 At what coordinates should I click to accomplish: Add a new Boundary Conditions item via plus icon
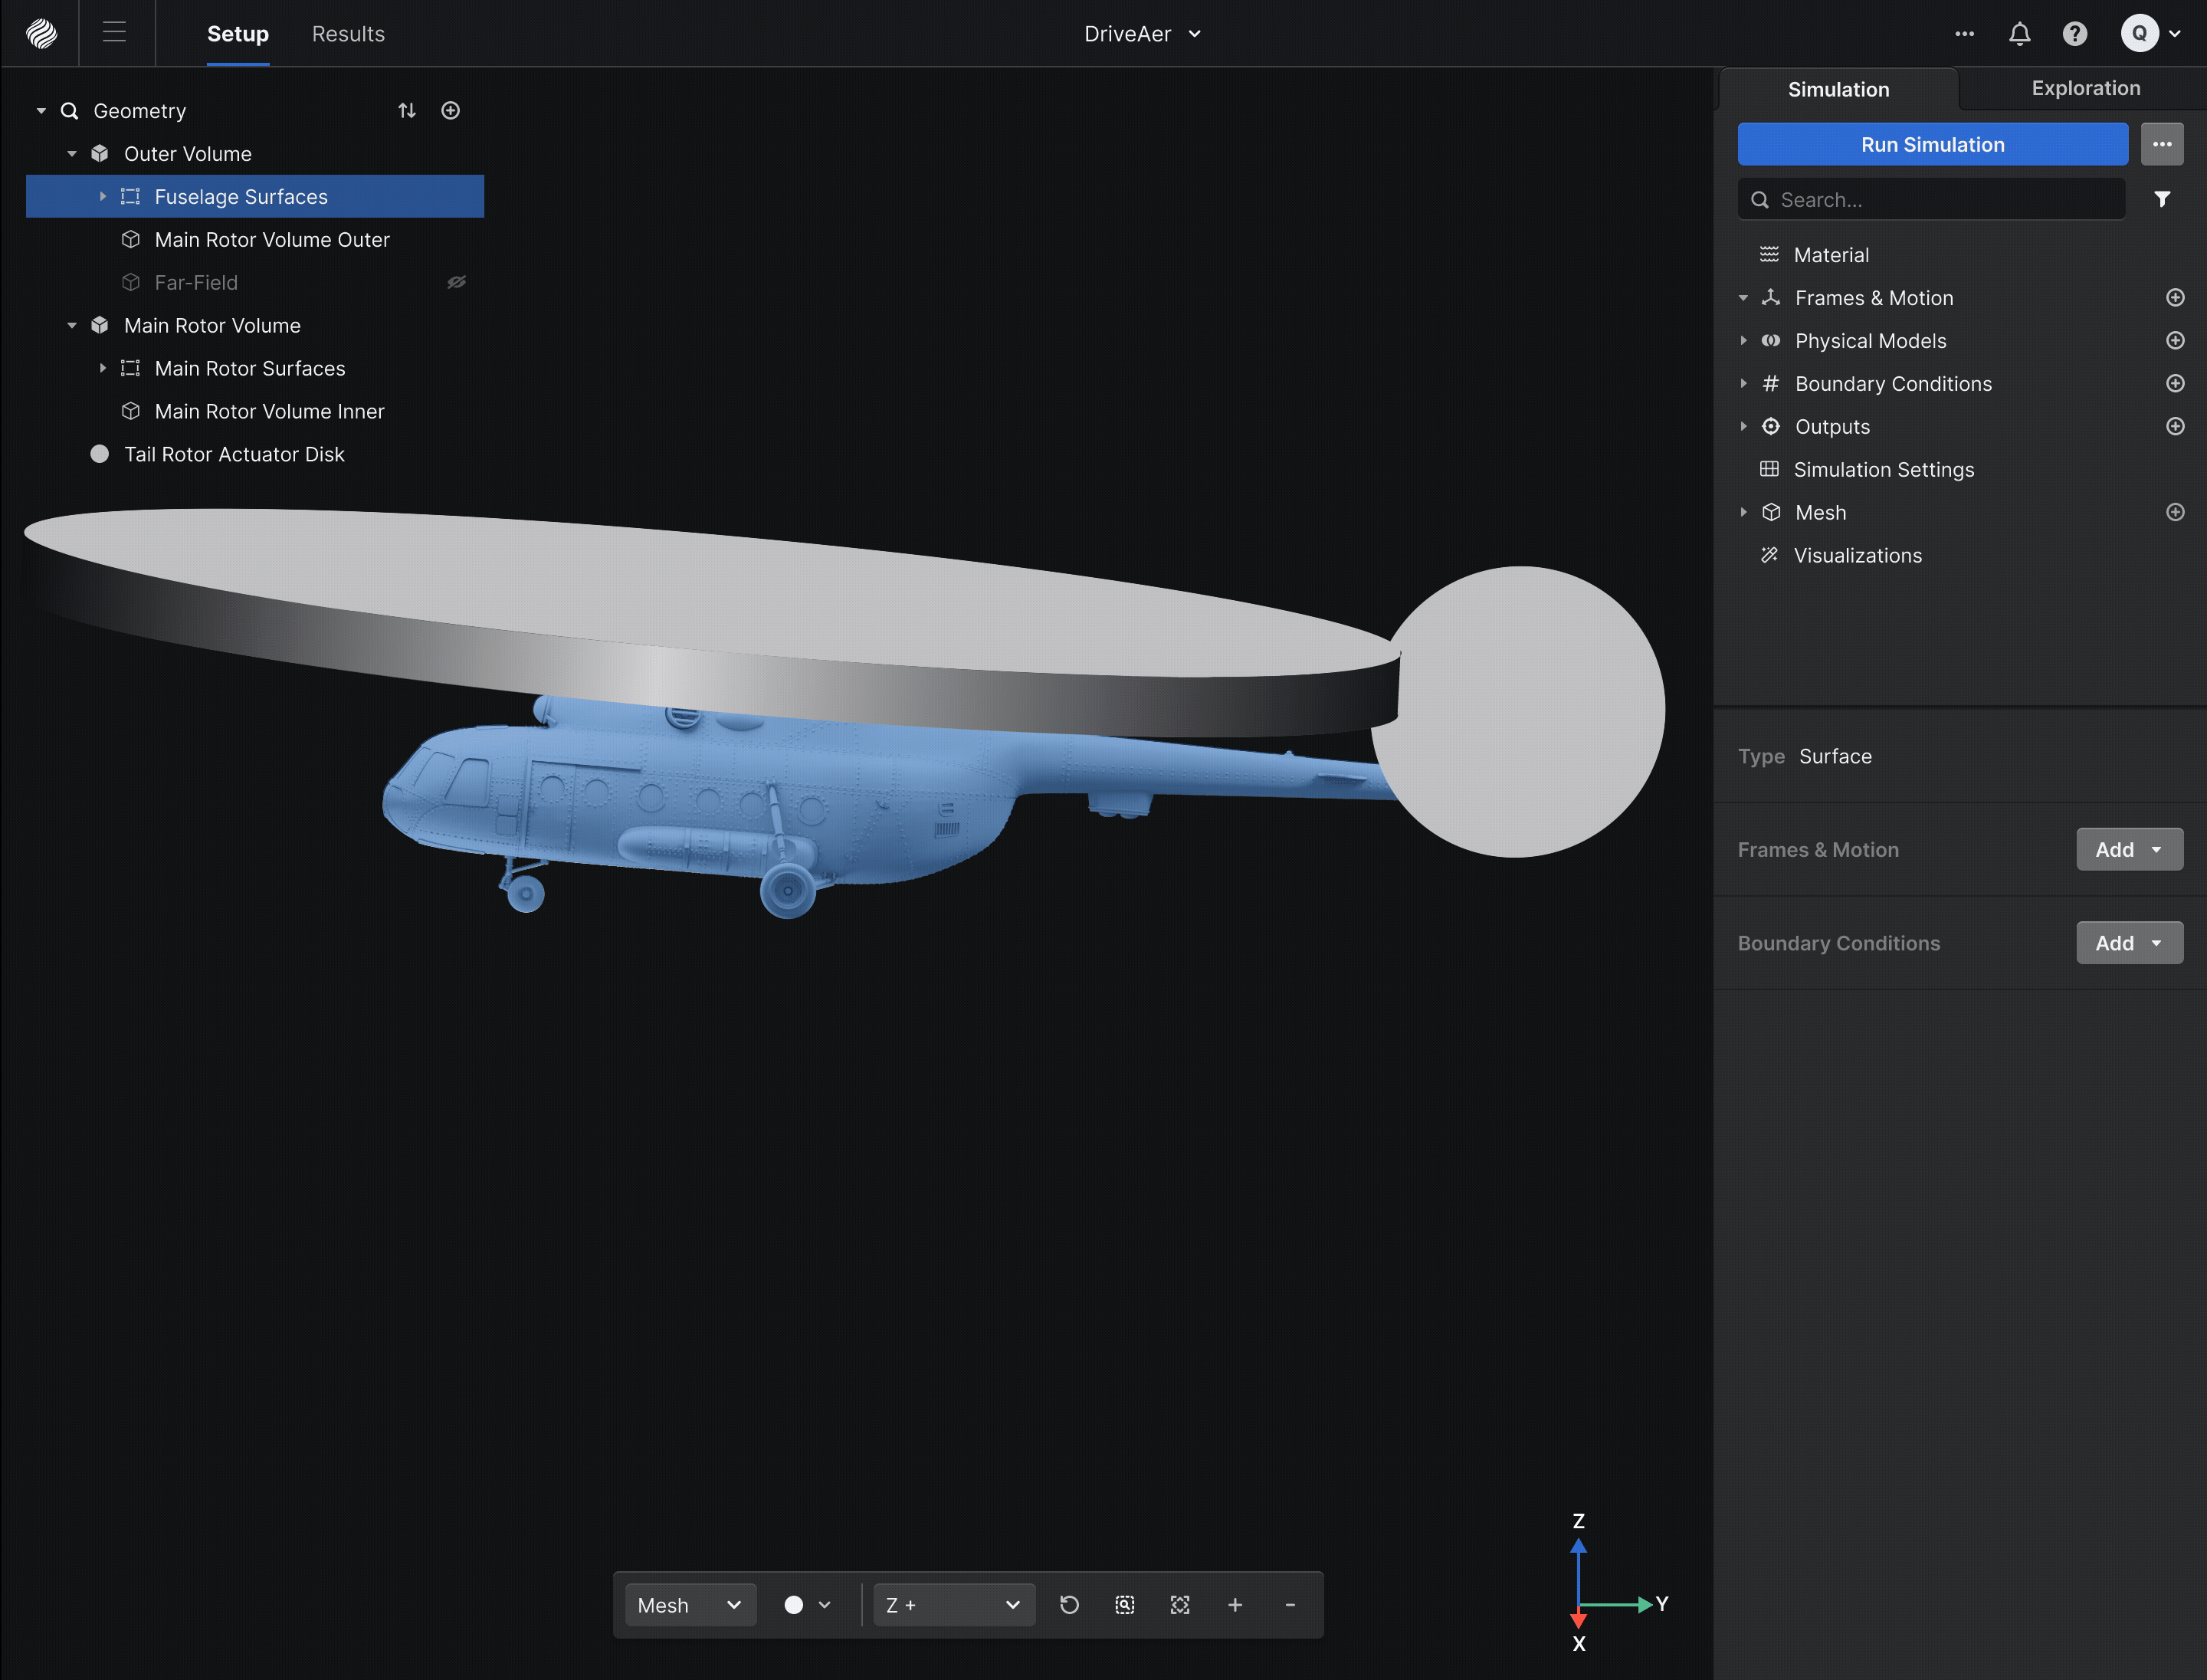2175,384
